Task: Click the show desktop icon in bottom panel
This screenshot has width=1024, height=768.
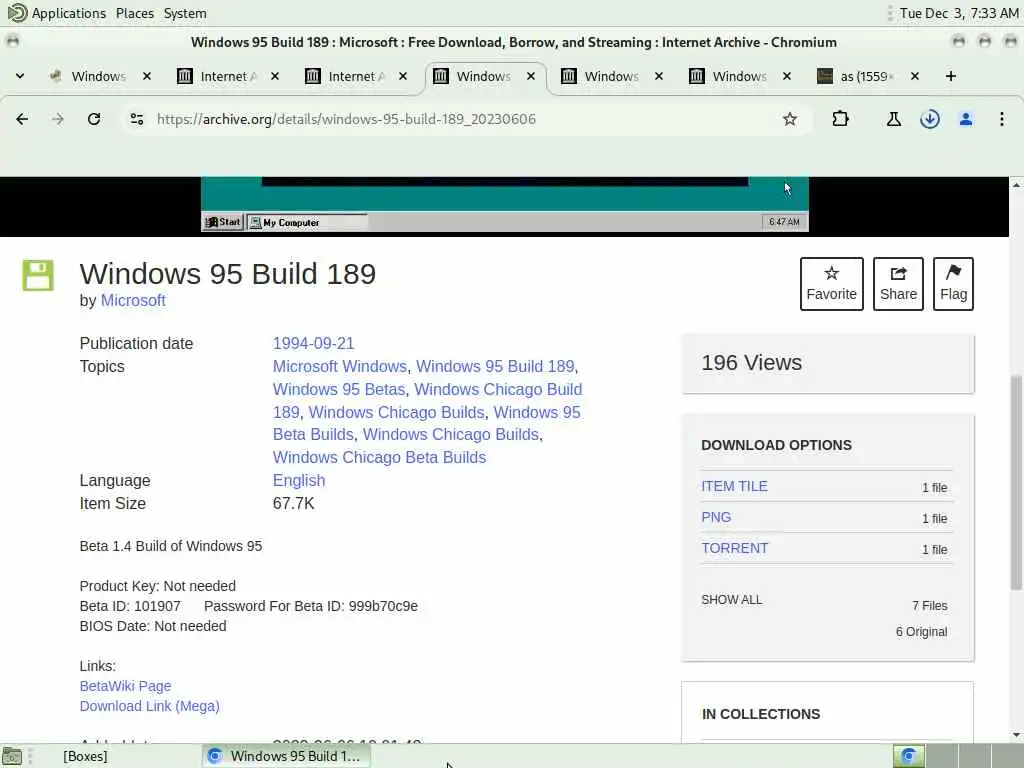Action: (12, 756)
